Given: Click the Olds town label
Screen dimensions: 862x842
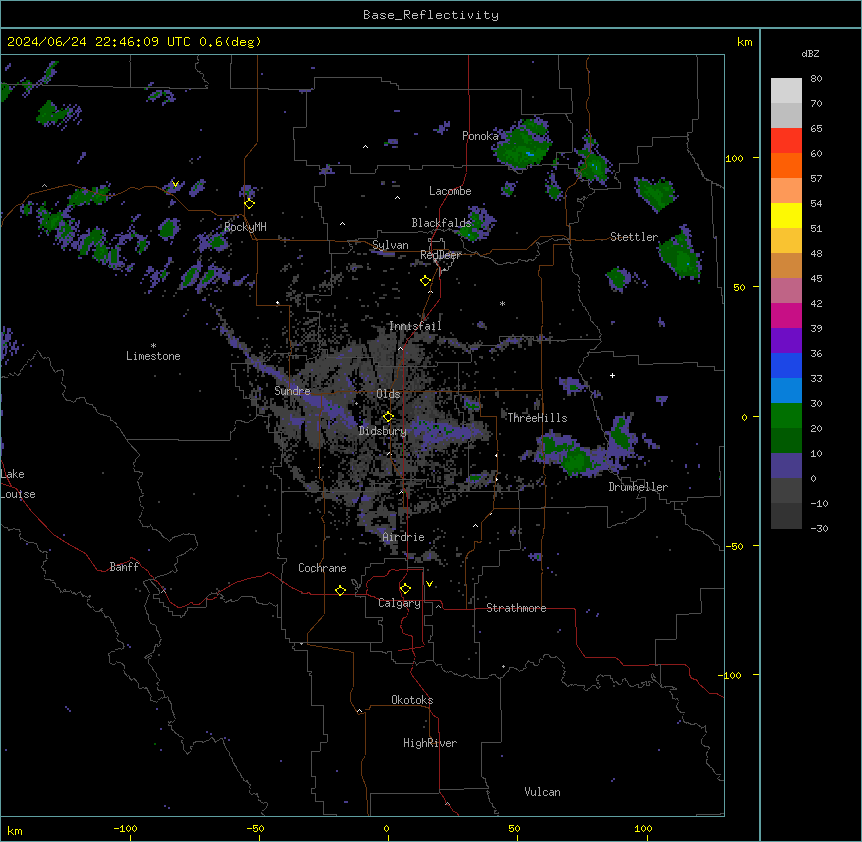Looking at the screenshot, I should (x=388, y=394).
